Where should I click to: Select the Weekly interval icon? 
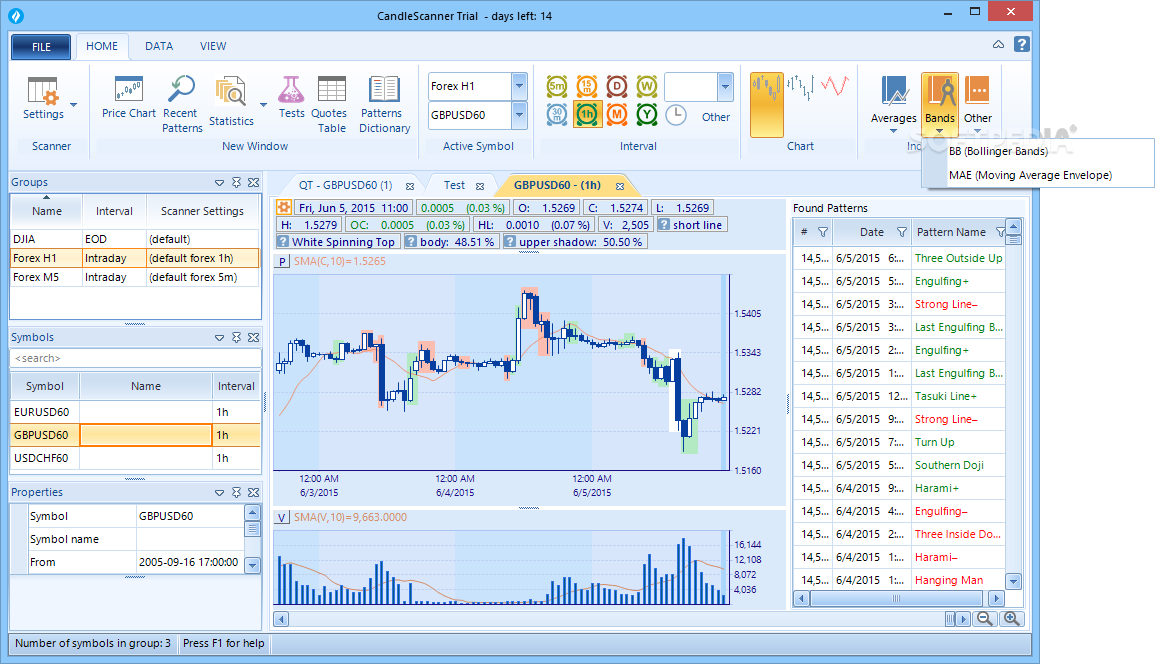(x=647, y=86)
